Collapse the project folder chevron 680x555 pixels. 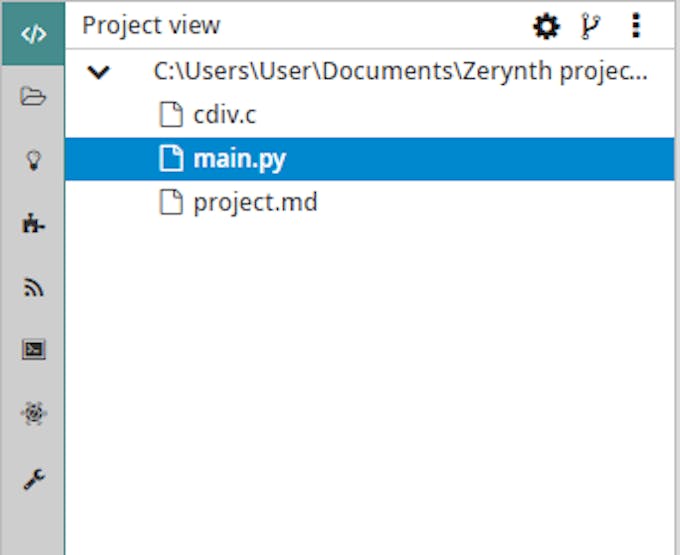tap(99, 72)
